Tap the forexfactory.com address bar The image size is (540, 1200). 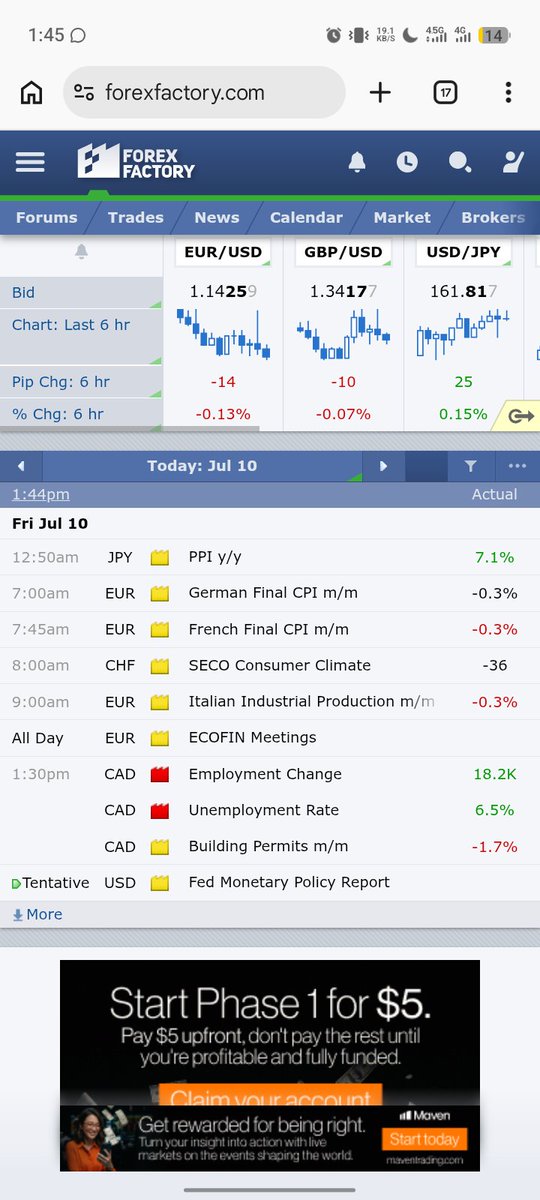pyautogui.click(x=205, y=93)
